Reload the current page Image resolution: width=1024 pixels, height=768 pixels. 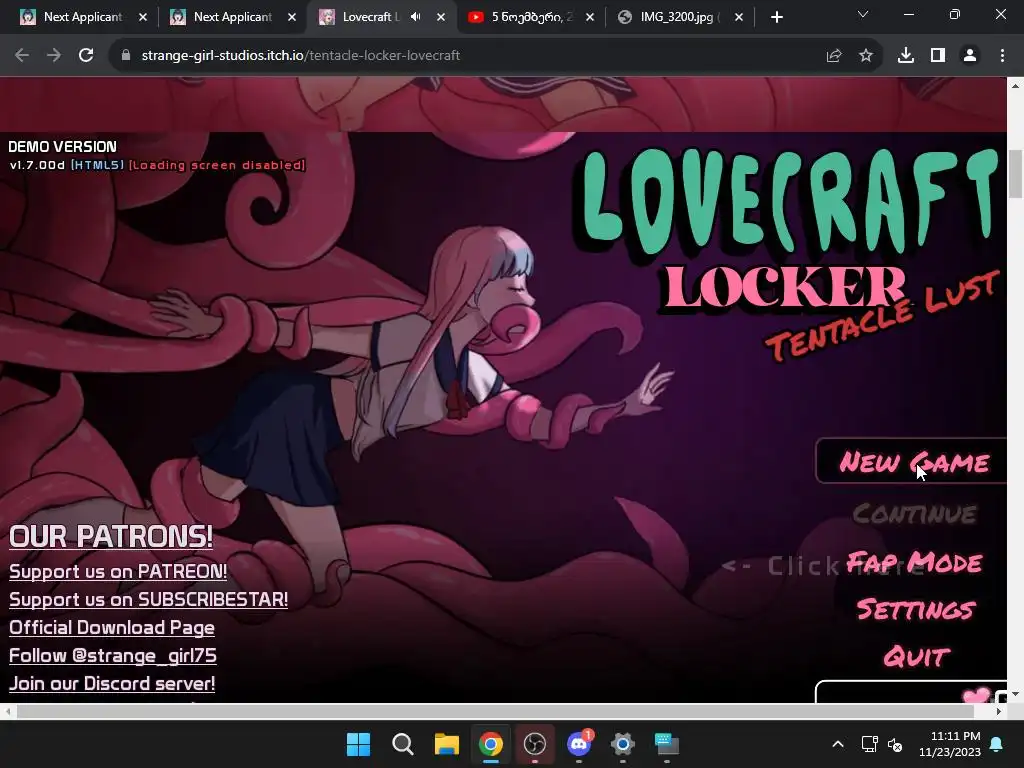click(x=86, y=56)
